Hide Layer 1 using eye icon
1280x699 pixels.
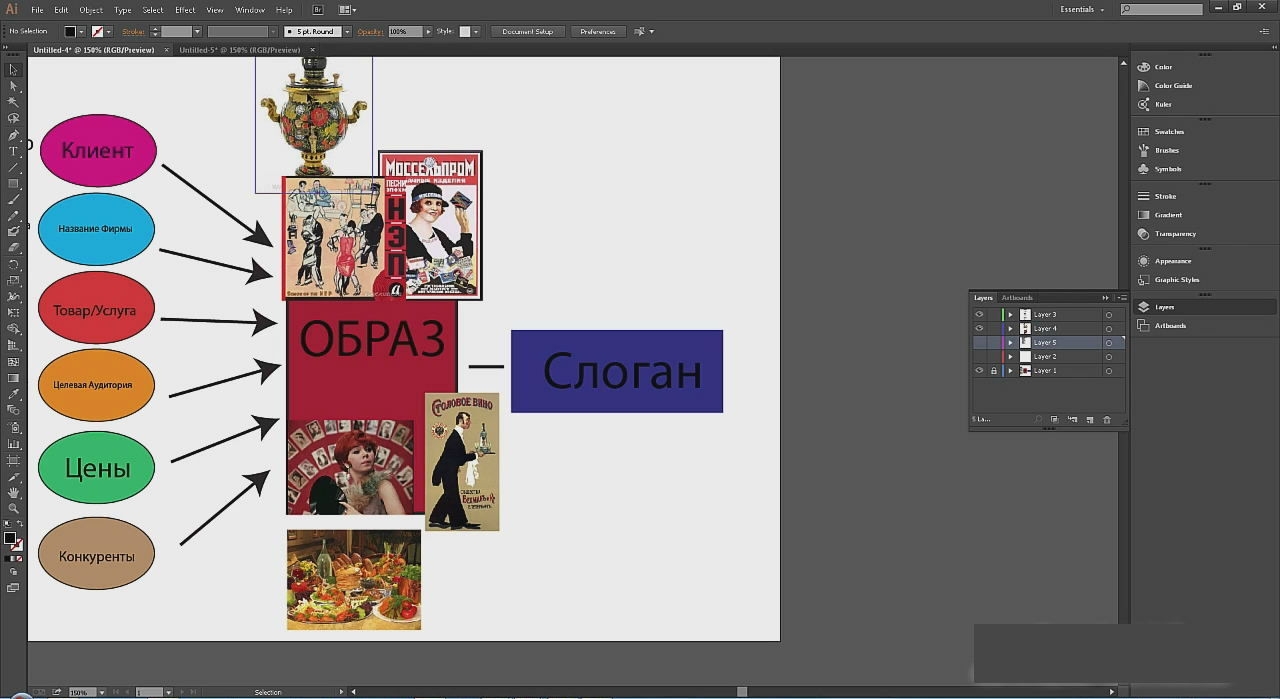coord(979,370)
